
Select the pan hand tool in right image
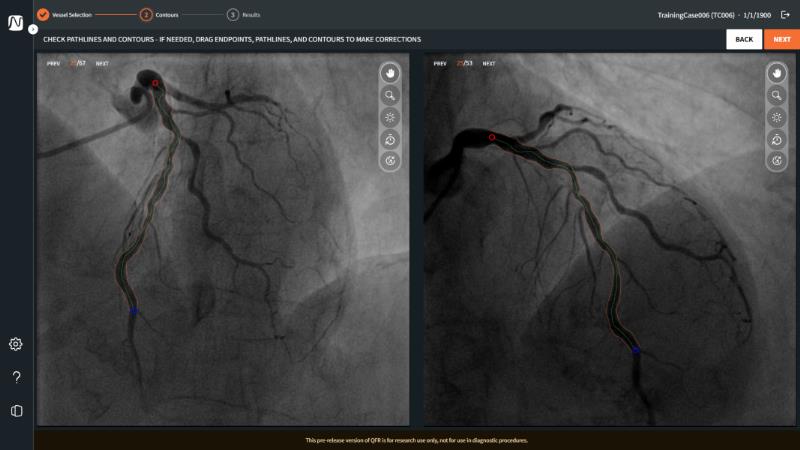click(776, 73)
